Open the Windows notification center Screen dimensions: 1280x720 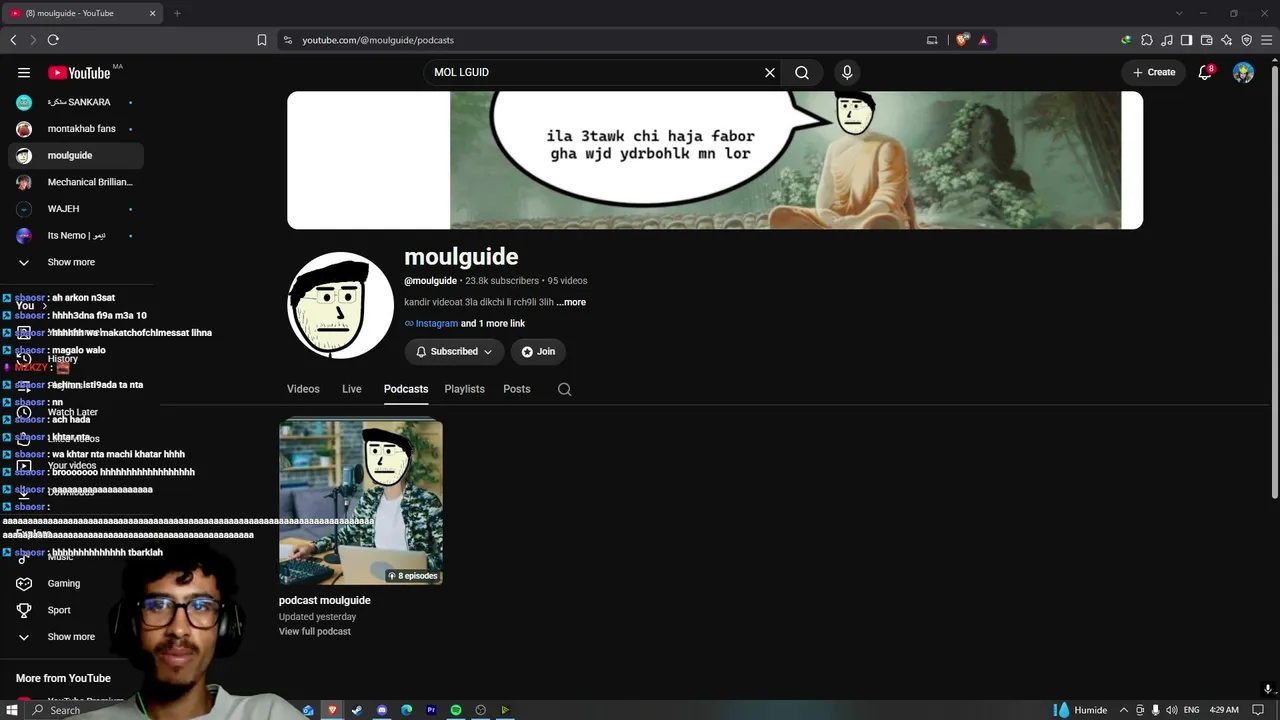point(1258,710)
